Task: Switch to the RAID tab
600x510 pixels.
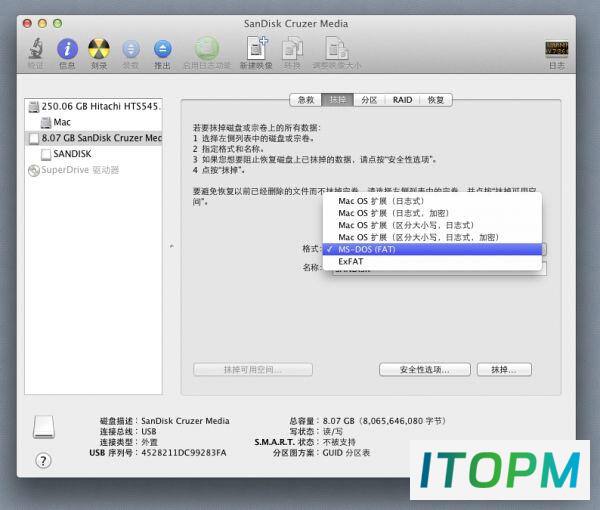Action: click(x=402, y=100)
